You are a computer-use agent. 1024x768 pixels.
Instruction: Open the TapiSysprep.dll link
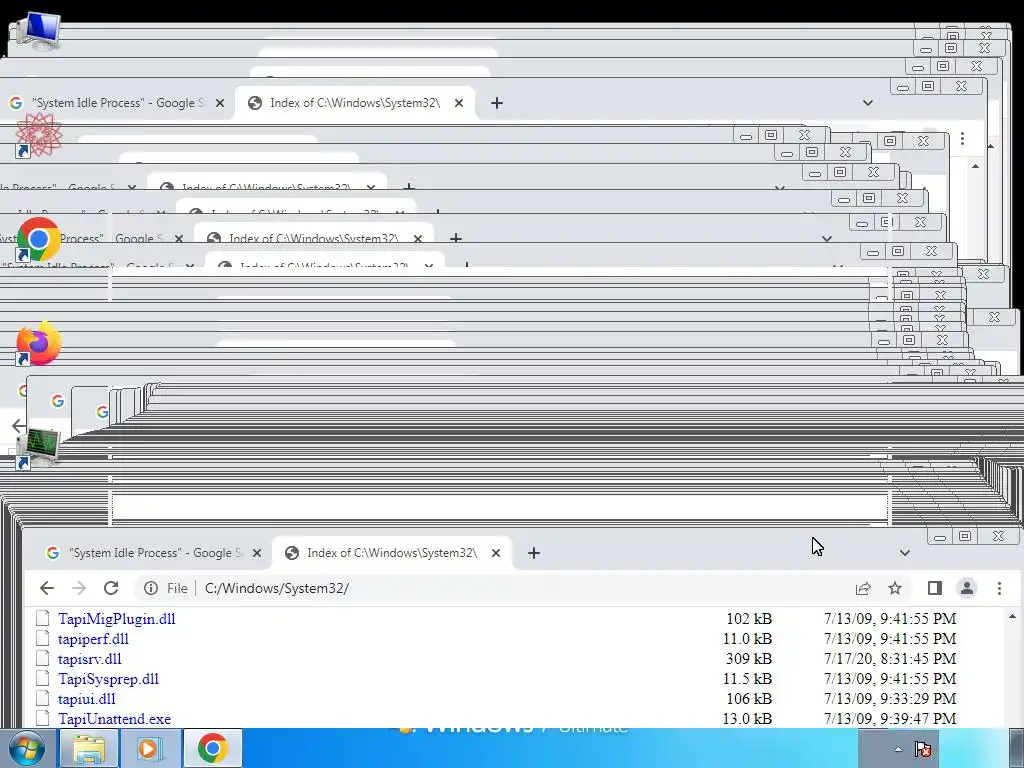pos(108,679)
